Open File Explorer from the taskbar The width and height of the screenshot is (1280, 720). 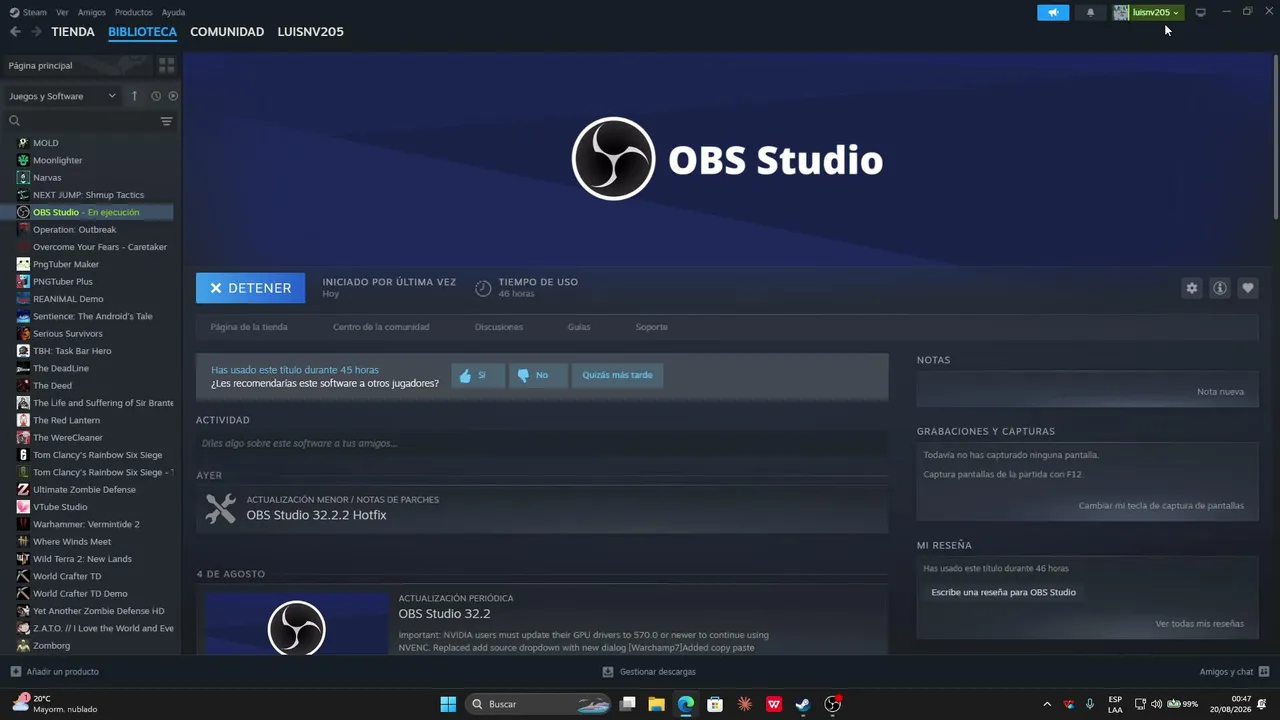click(x=656, y=704)
